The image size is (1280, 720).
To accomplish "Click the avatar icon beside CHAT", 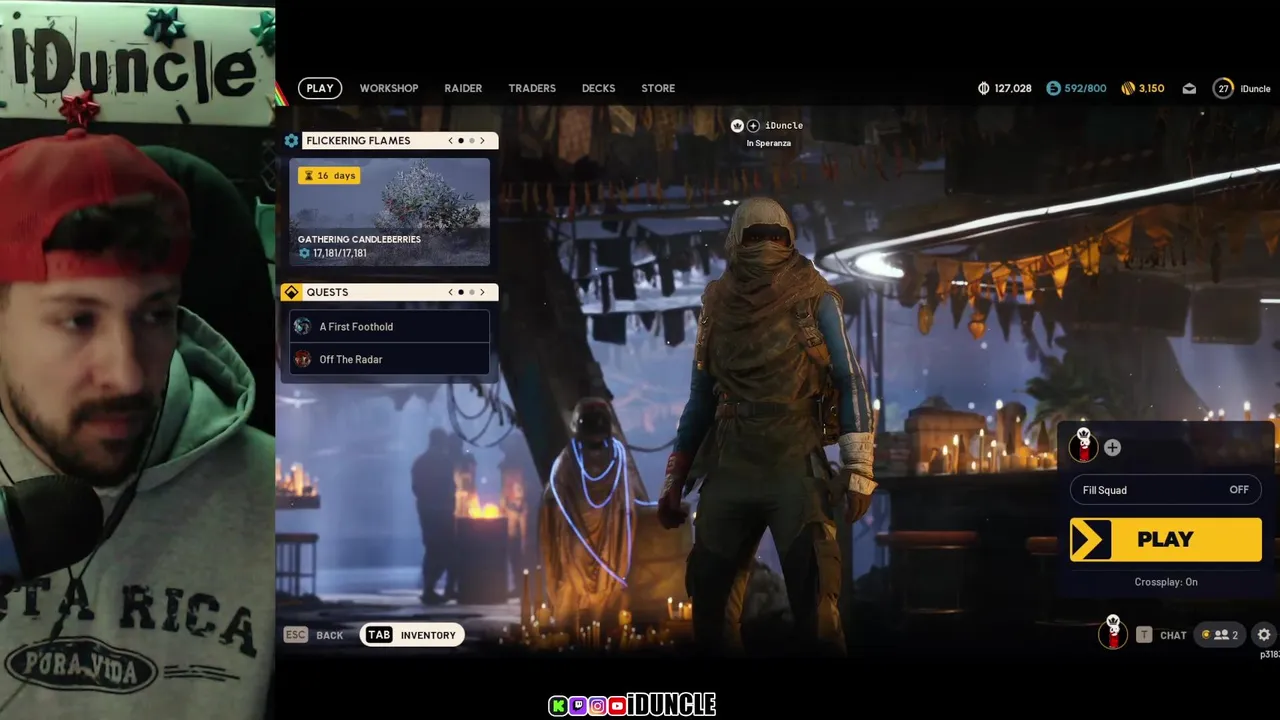I will click(1112, 632).
